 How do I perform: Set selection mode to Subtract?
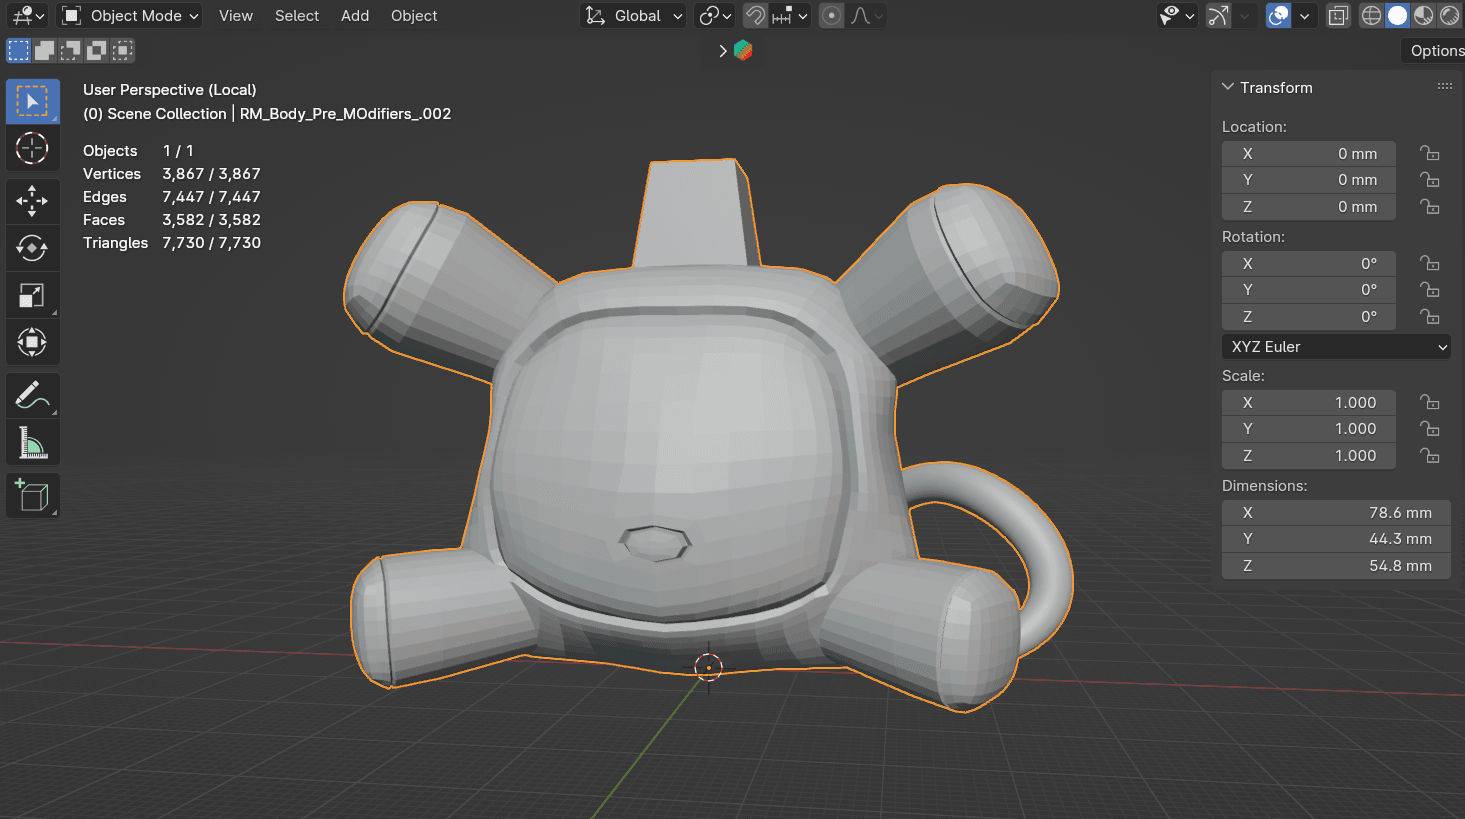pos(71,50)
